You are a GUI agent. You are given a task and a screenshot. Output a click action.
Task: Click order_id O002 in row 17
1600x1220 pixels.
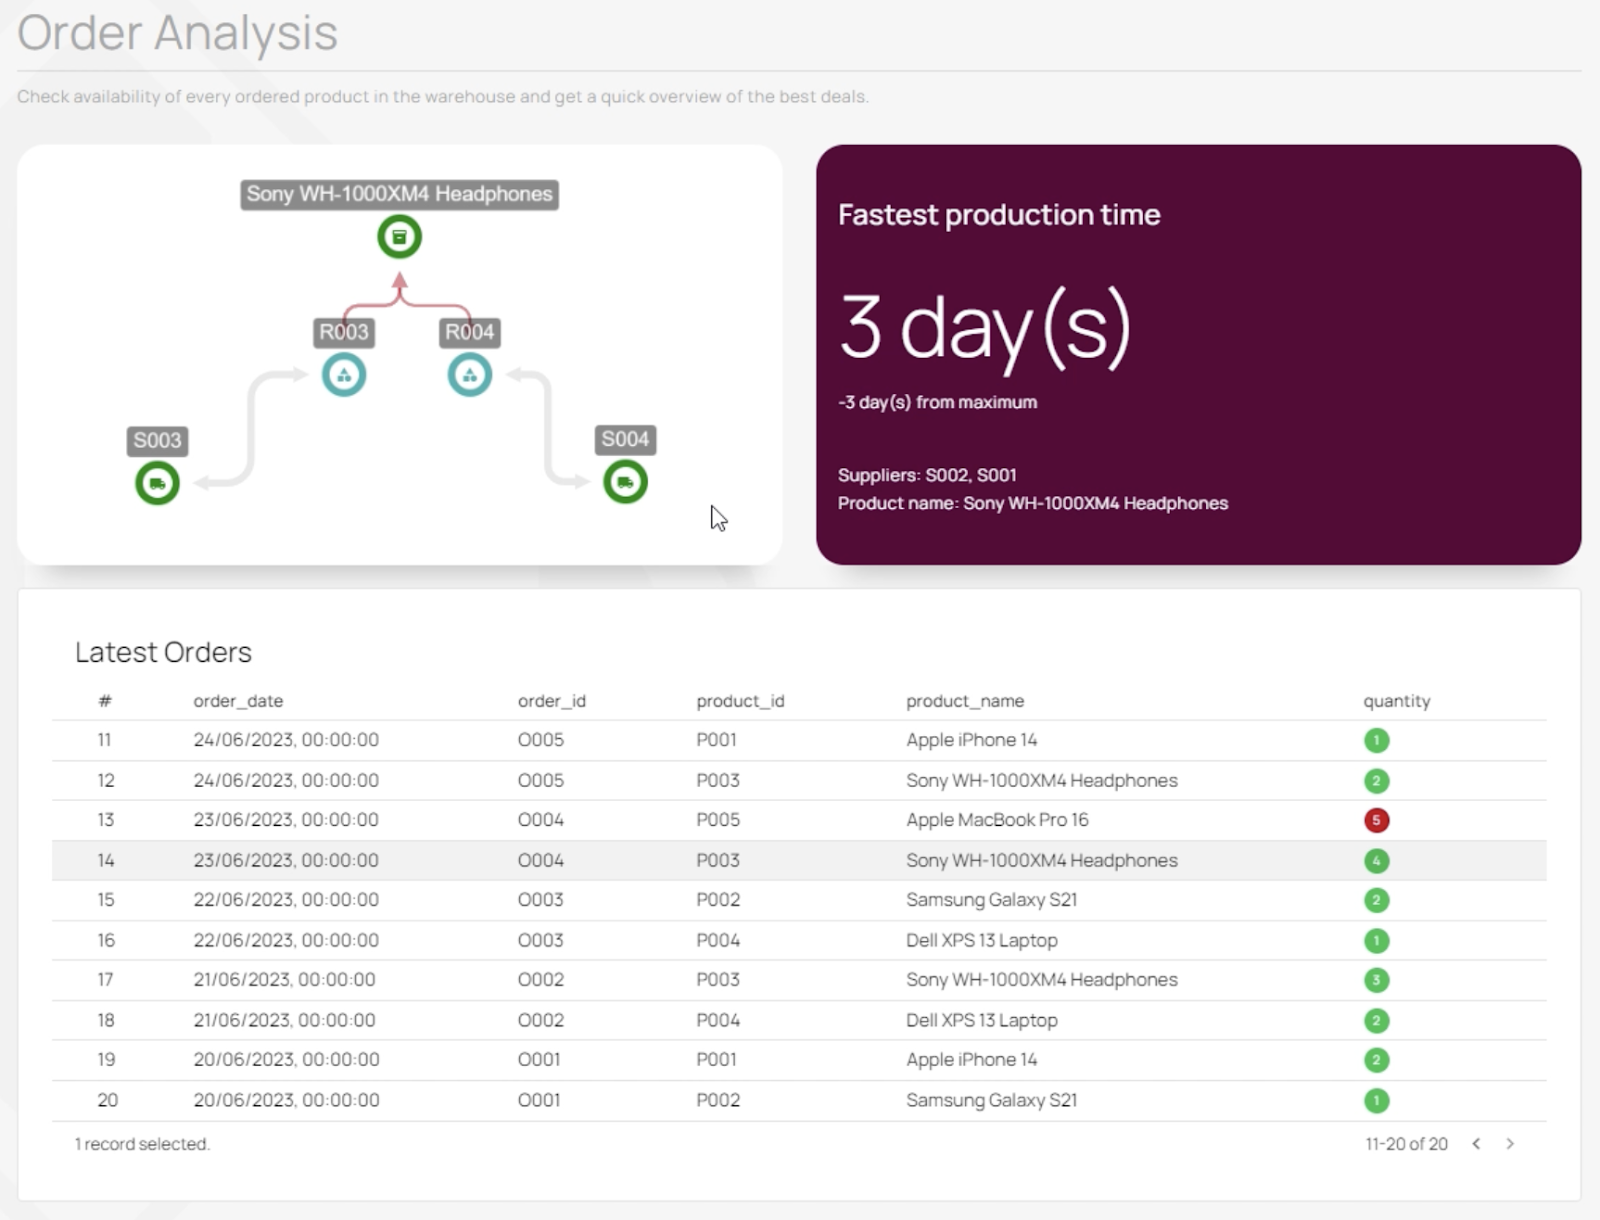(x=540, y=980)
